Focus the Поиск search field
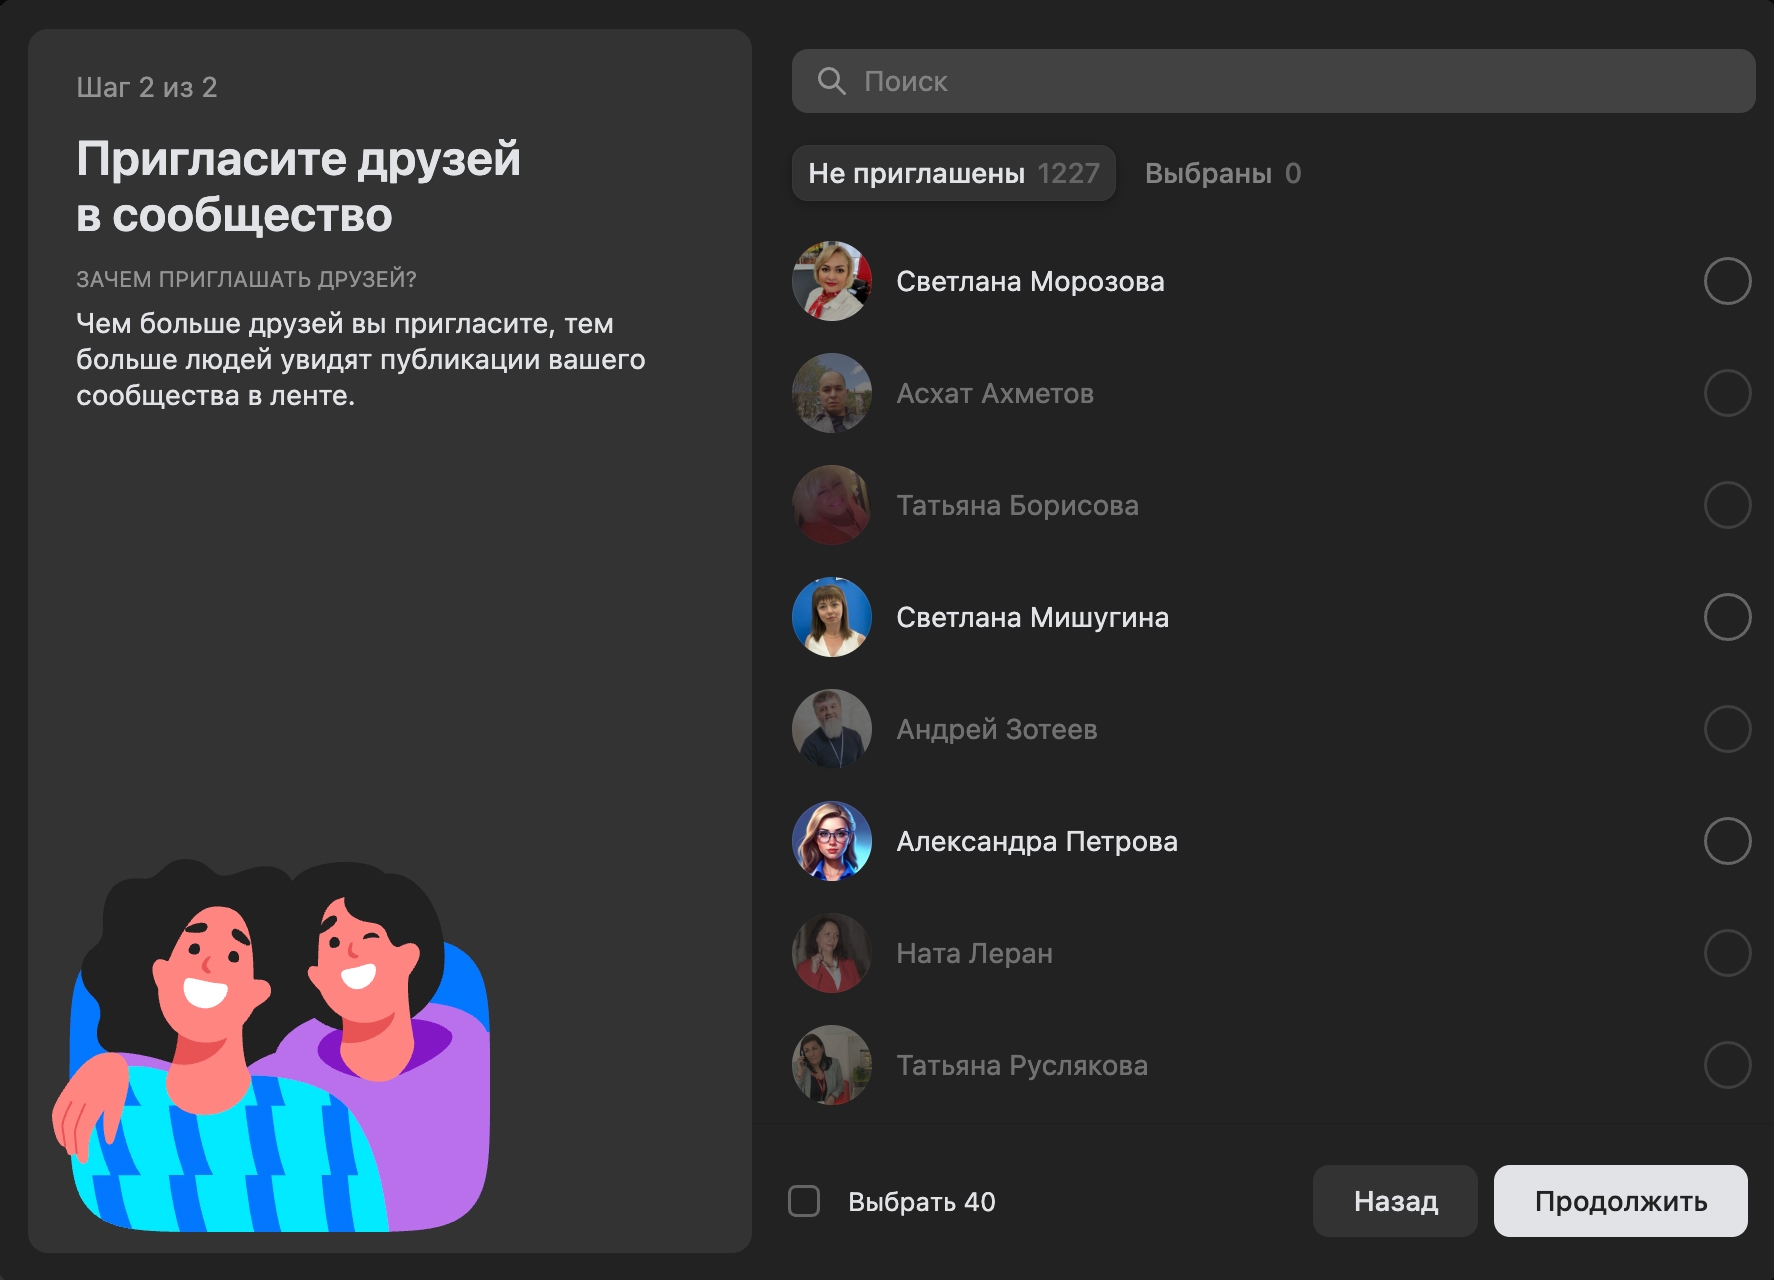Image resolution: width=1774 pixels, height=1280 pixels. coord(1273,81)
